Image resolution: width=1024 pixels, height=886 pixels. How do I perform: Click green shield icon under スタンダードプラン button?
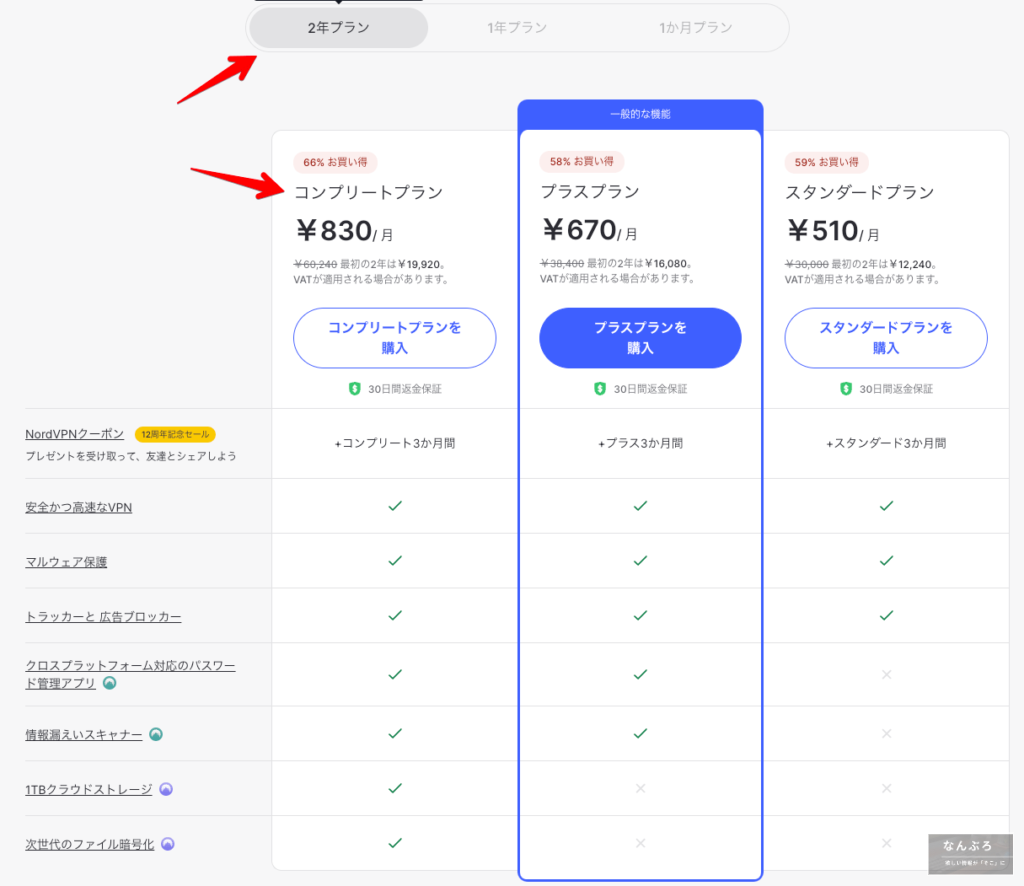pos(846,388)
